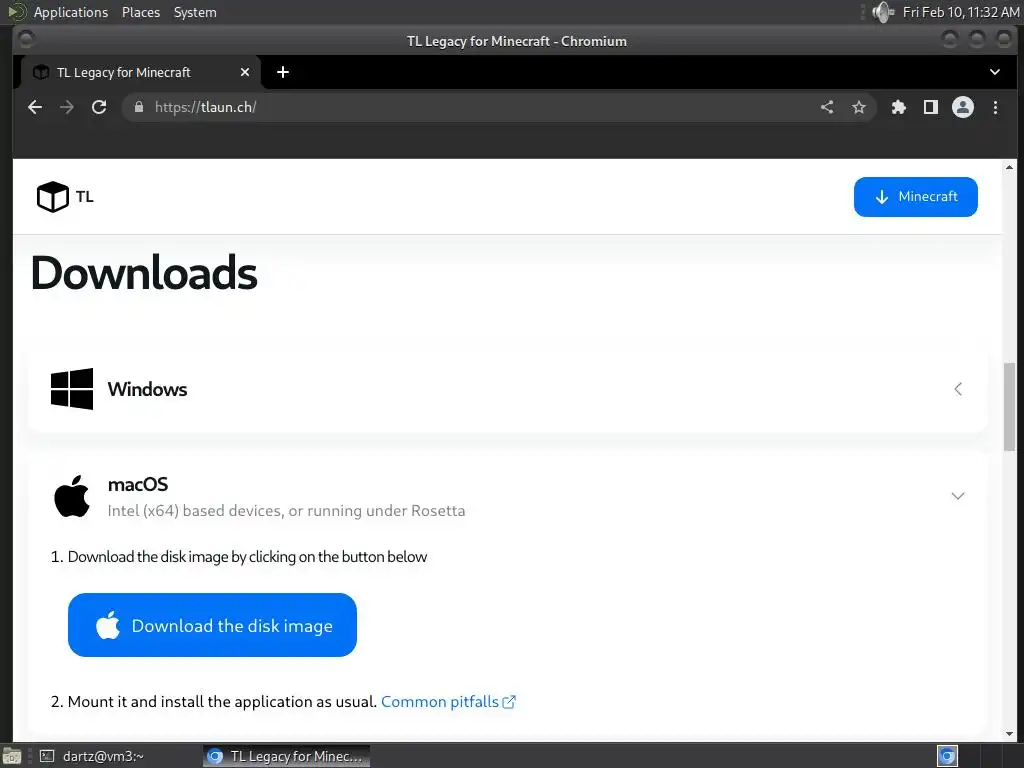
Task: Open the Applications menu
Action: coord(71,12)
